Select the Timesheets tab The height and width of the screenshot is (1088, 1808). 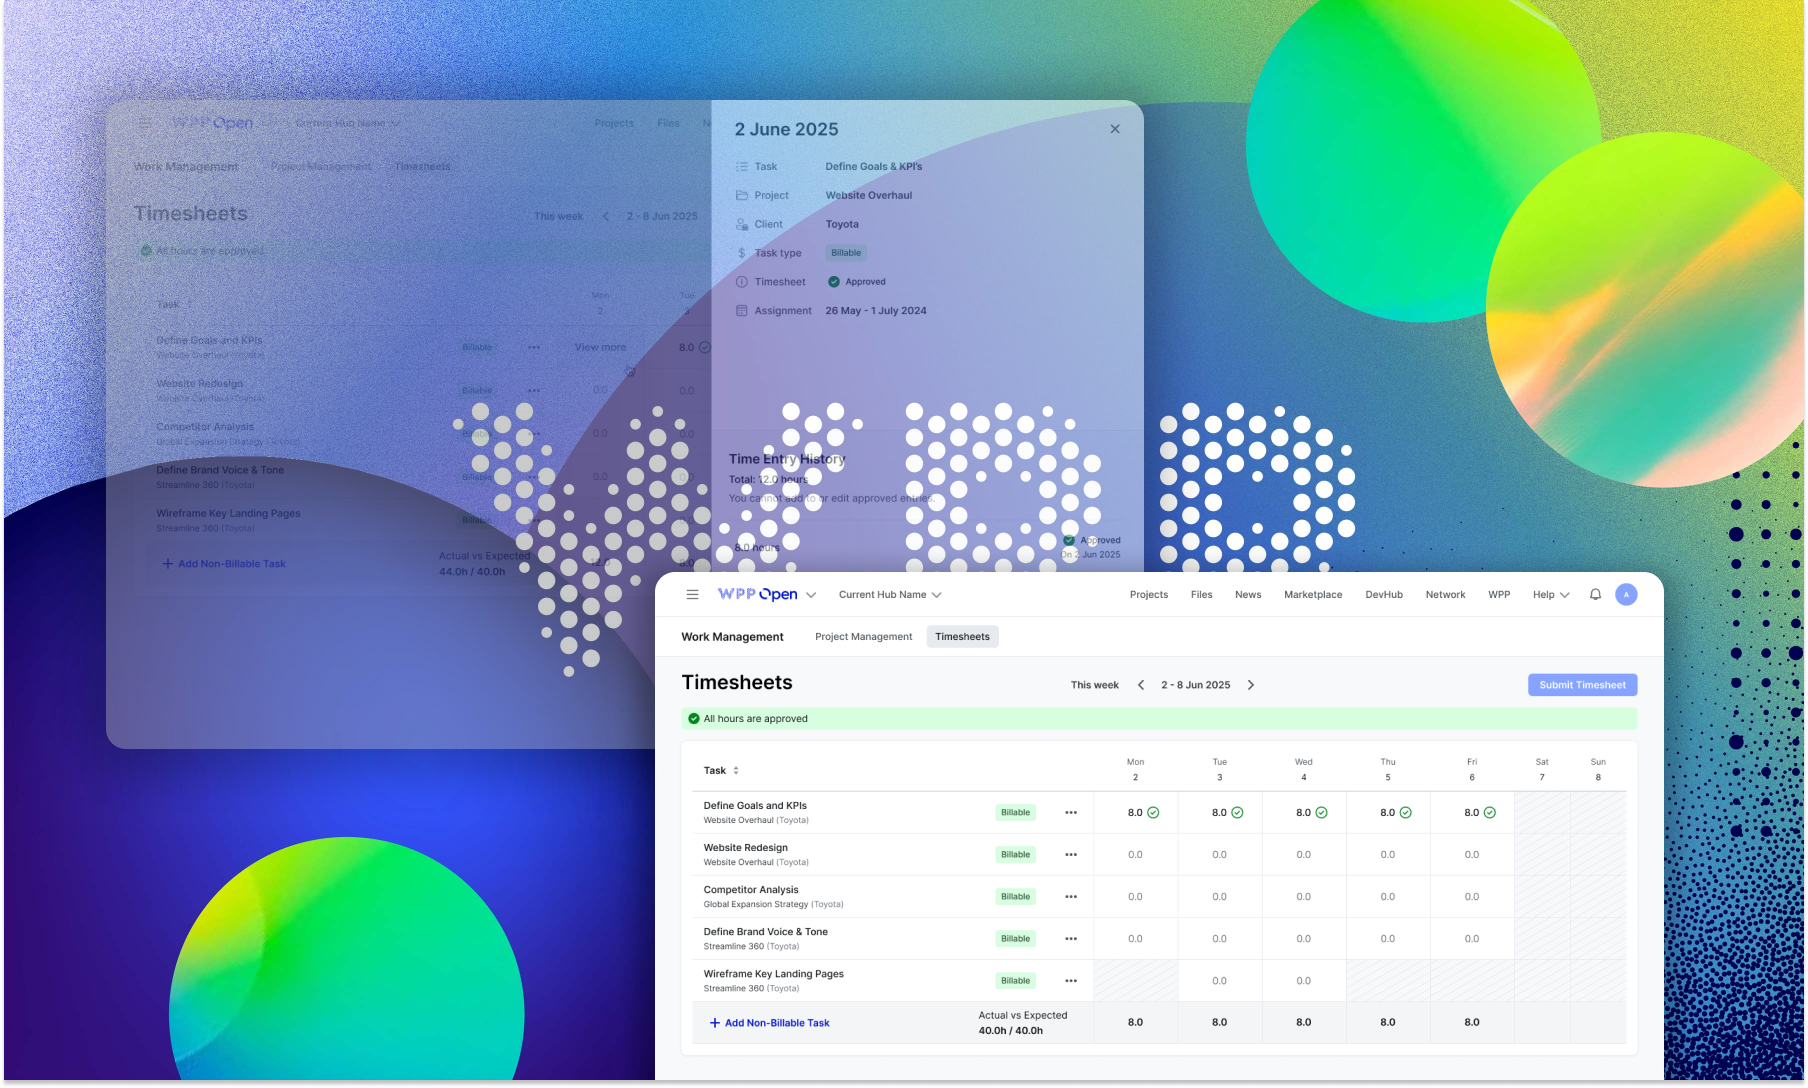click(x=962, y=637)
